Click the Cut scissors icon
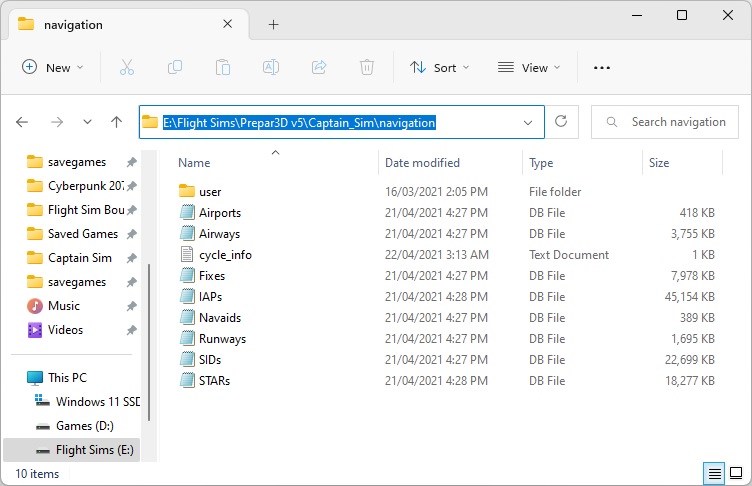This screenshot has width=752, height=486. pyautogui.click(x=126, y=67)
